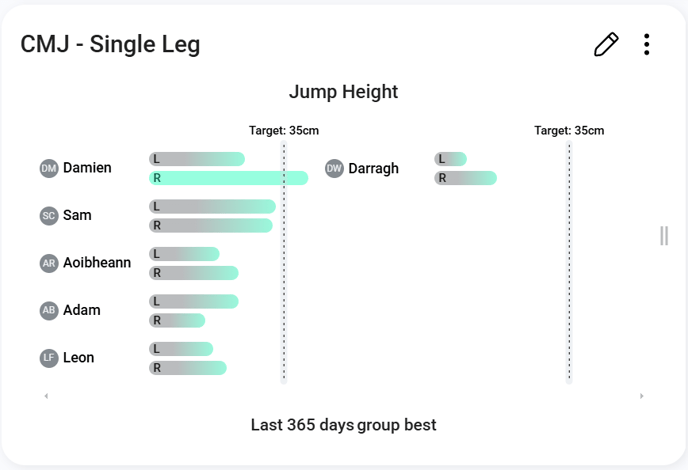Viewport: 688px width, 470px height.
Task: Open the three-dot more options menu
Action: point(647,44)
